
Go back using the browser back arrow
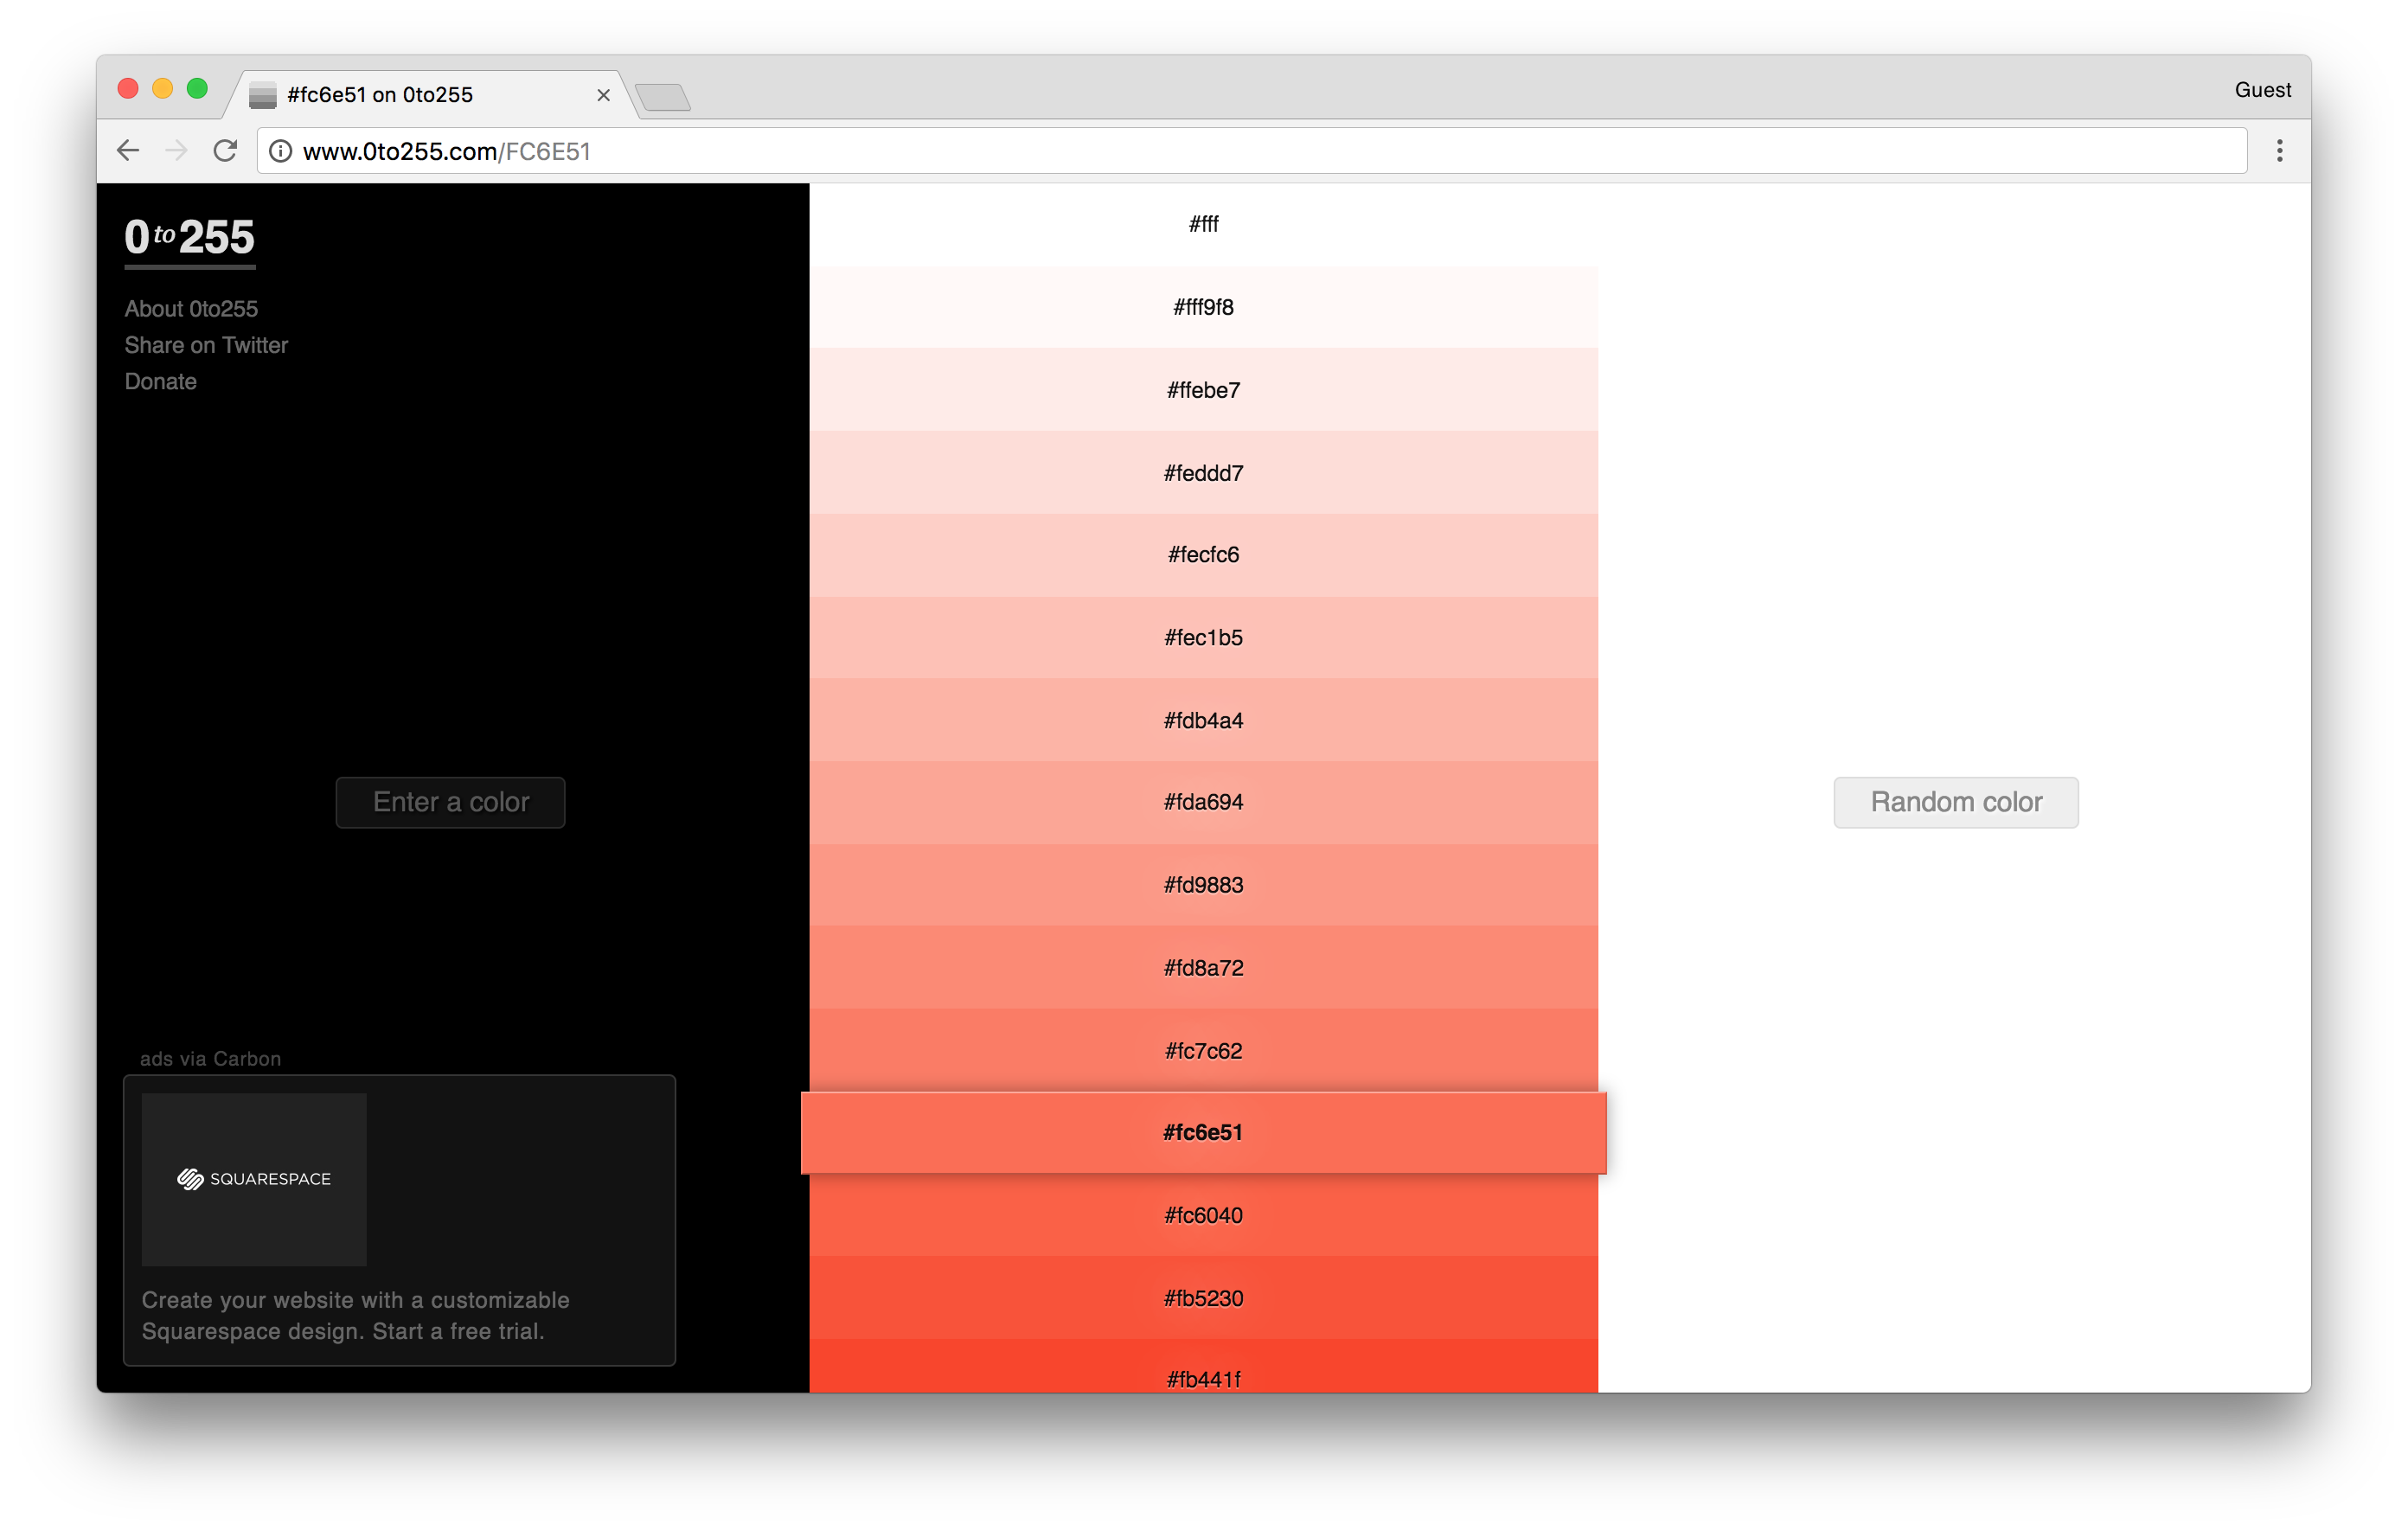tap(128, 151)
